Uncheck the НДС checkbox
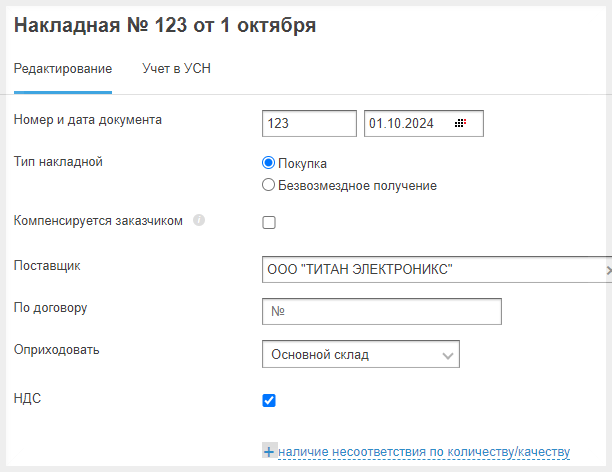The image size is (612, 472). coord(269,401)
